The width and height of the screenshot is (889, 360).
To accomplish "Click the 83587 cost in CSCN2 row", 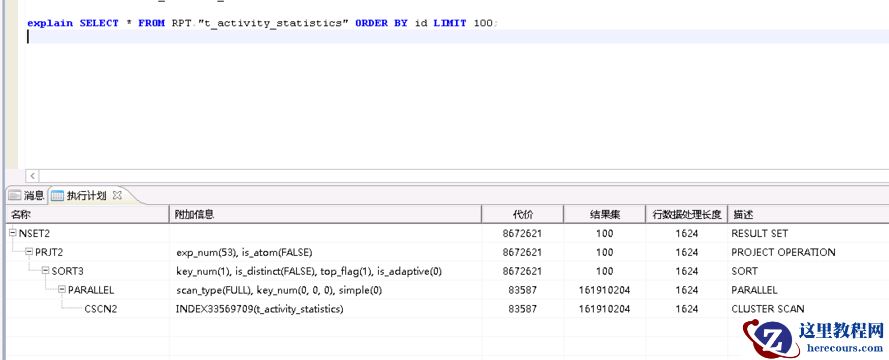I will tap(522, 309).
